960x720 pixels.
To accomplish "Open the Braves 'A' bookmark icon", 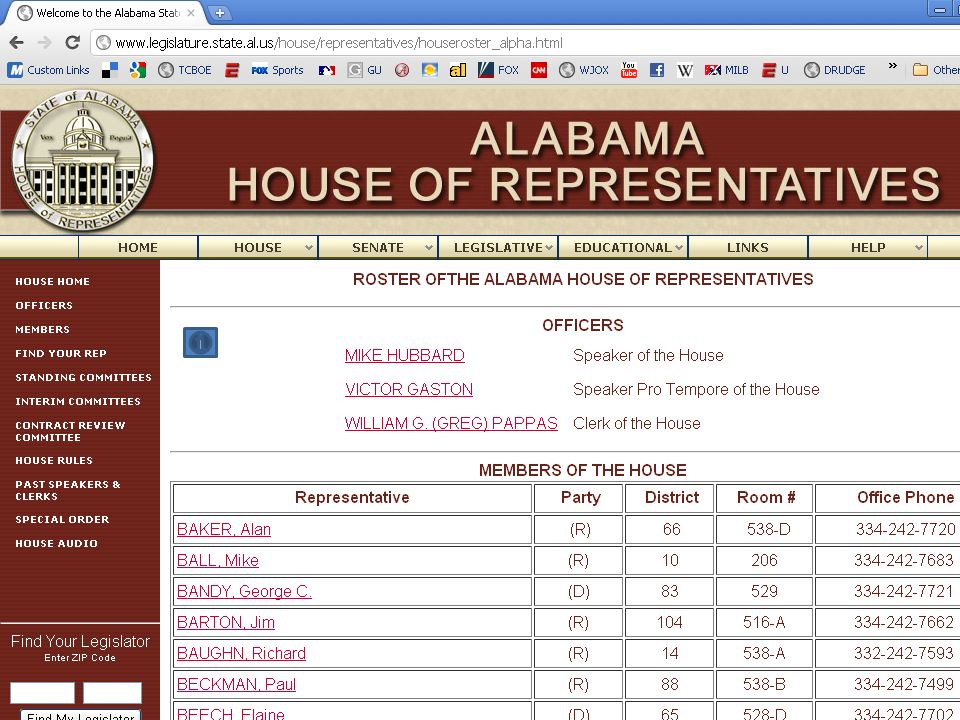I will pos(402,70).
